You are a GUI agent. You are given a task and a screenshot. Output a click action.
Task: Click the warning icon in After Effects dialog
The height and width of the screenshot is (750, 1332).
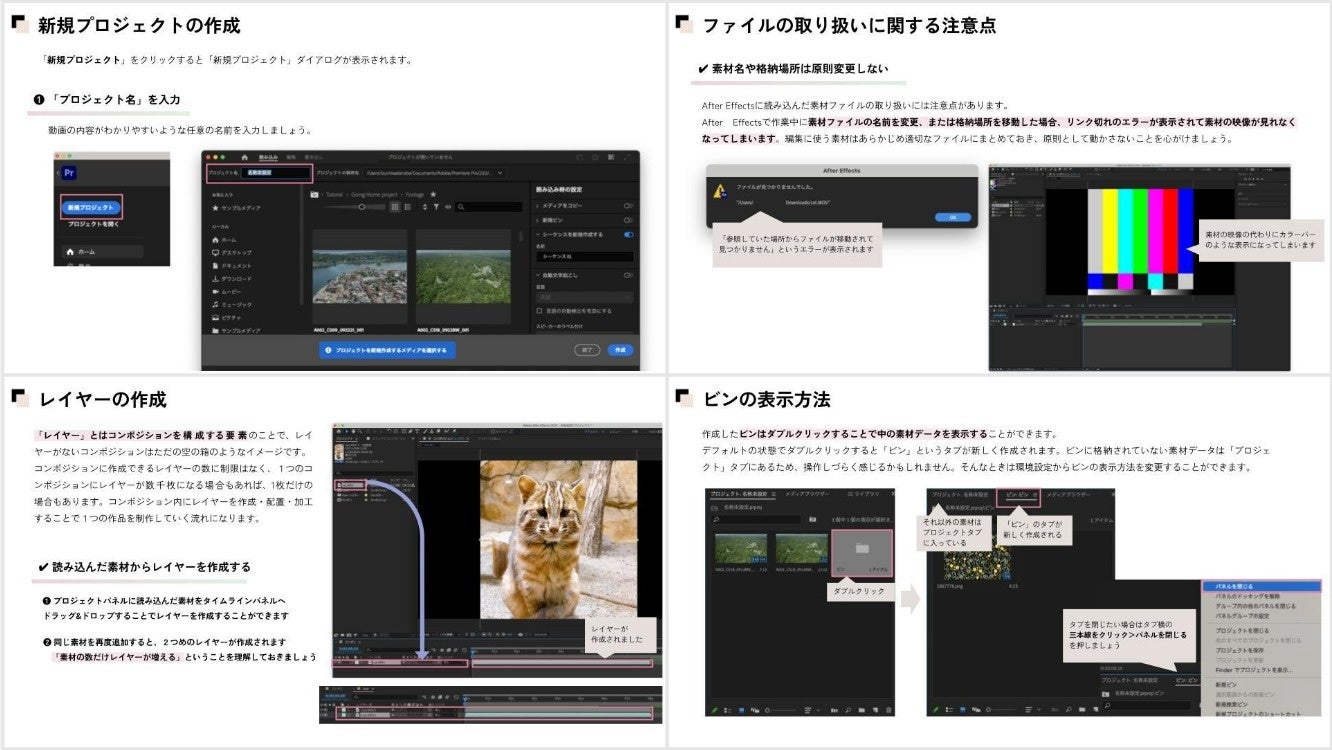click(x=718, y=191)
